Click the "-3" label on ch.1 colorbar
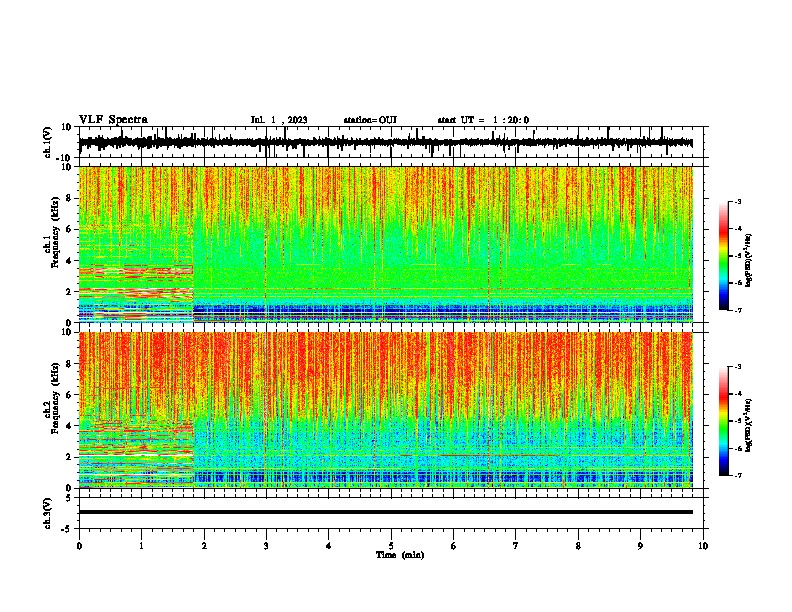The height and width of the screenshot is (612, 792). coord(738,202)
